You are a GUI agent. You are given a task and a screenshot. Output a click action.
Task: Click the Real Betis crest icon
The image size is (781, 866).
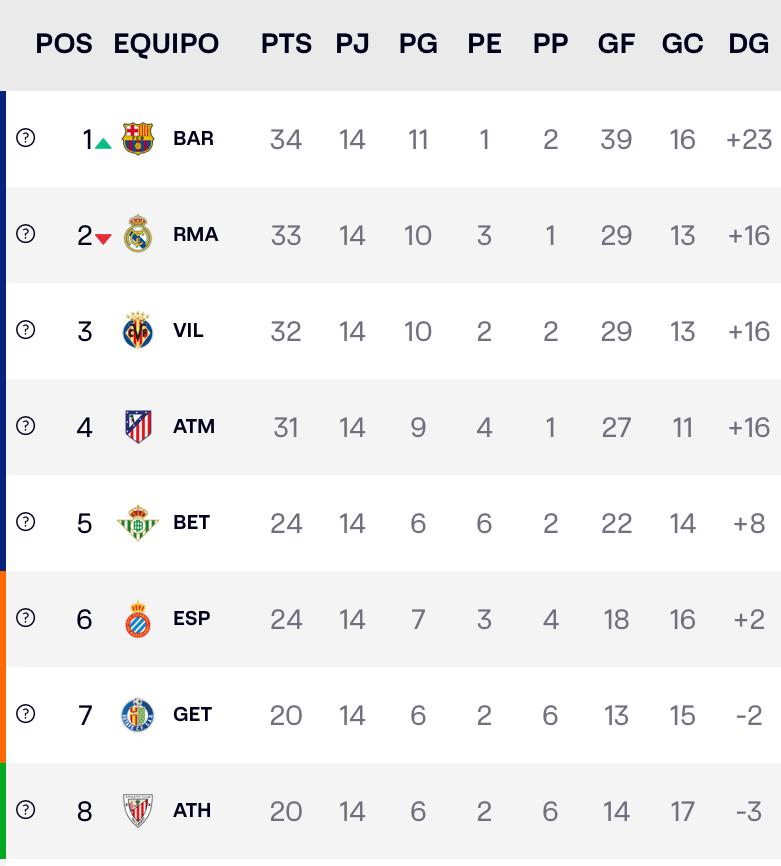(138, 523)
